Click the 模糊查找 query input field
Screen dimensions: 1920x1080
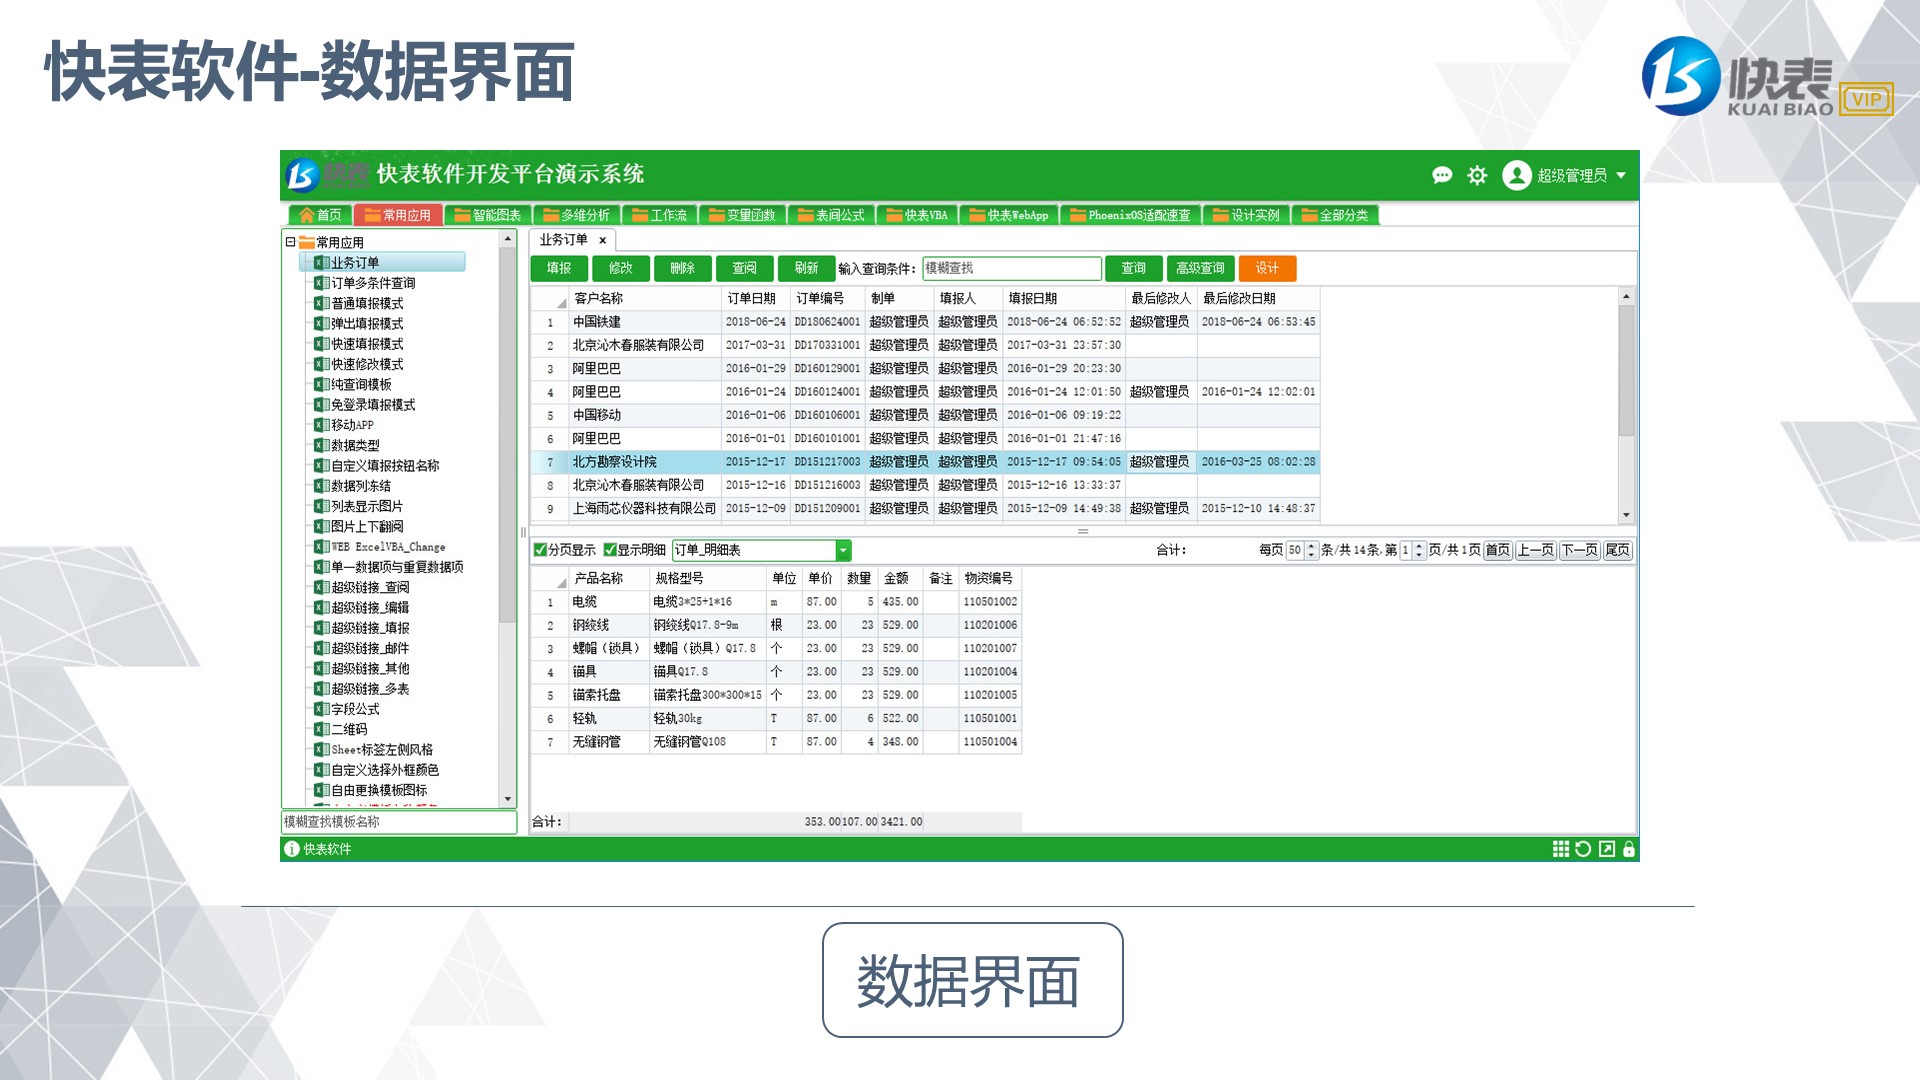point(1011,268)
